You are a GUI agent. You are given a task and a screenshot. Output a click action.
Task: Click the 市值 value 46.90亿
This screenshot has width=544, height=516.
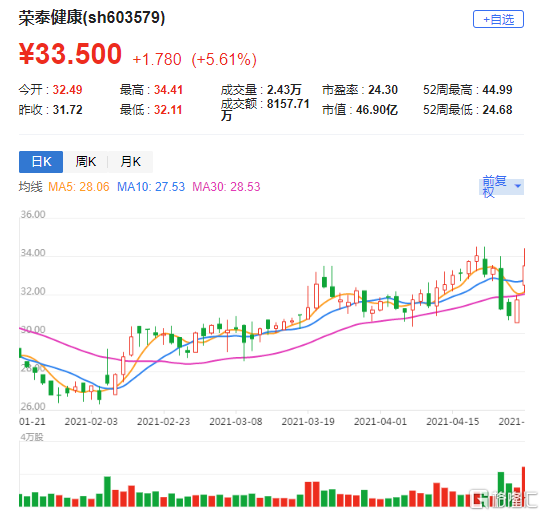(377, 110)
